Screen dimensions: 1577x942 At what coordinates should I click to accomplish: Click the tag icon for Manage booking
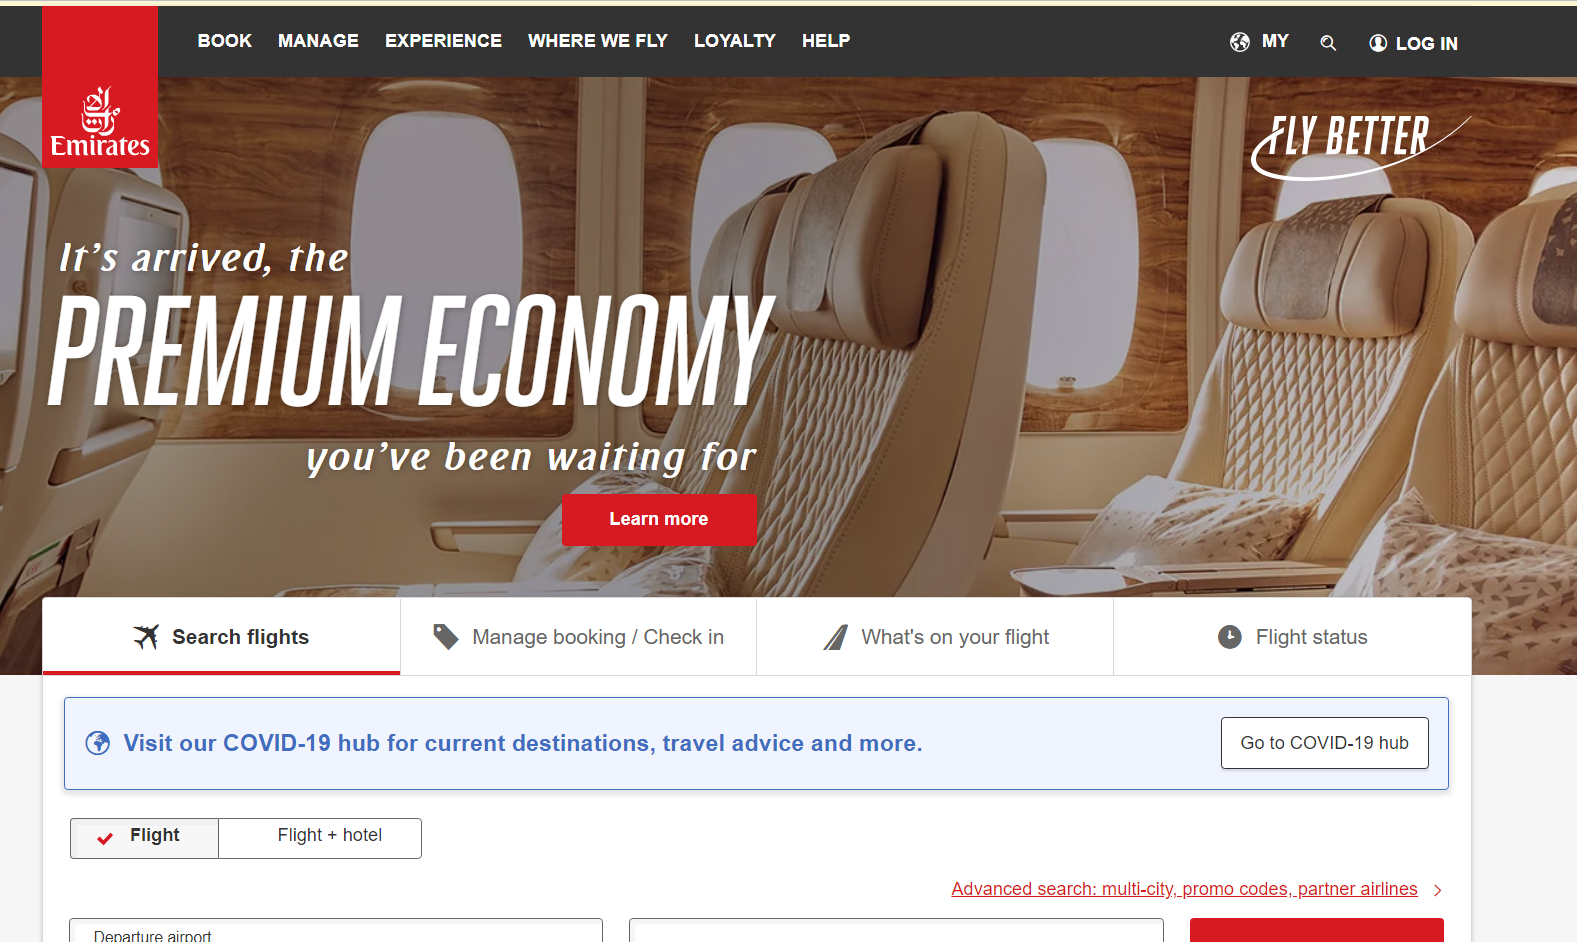[446, 637]
